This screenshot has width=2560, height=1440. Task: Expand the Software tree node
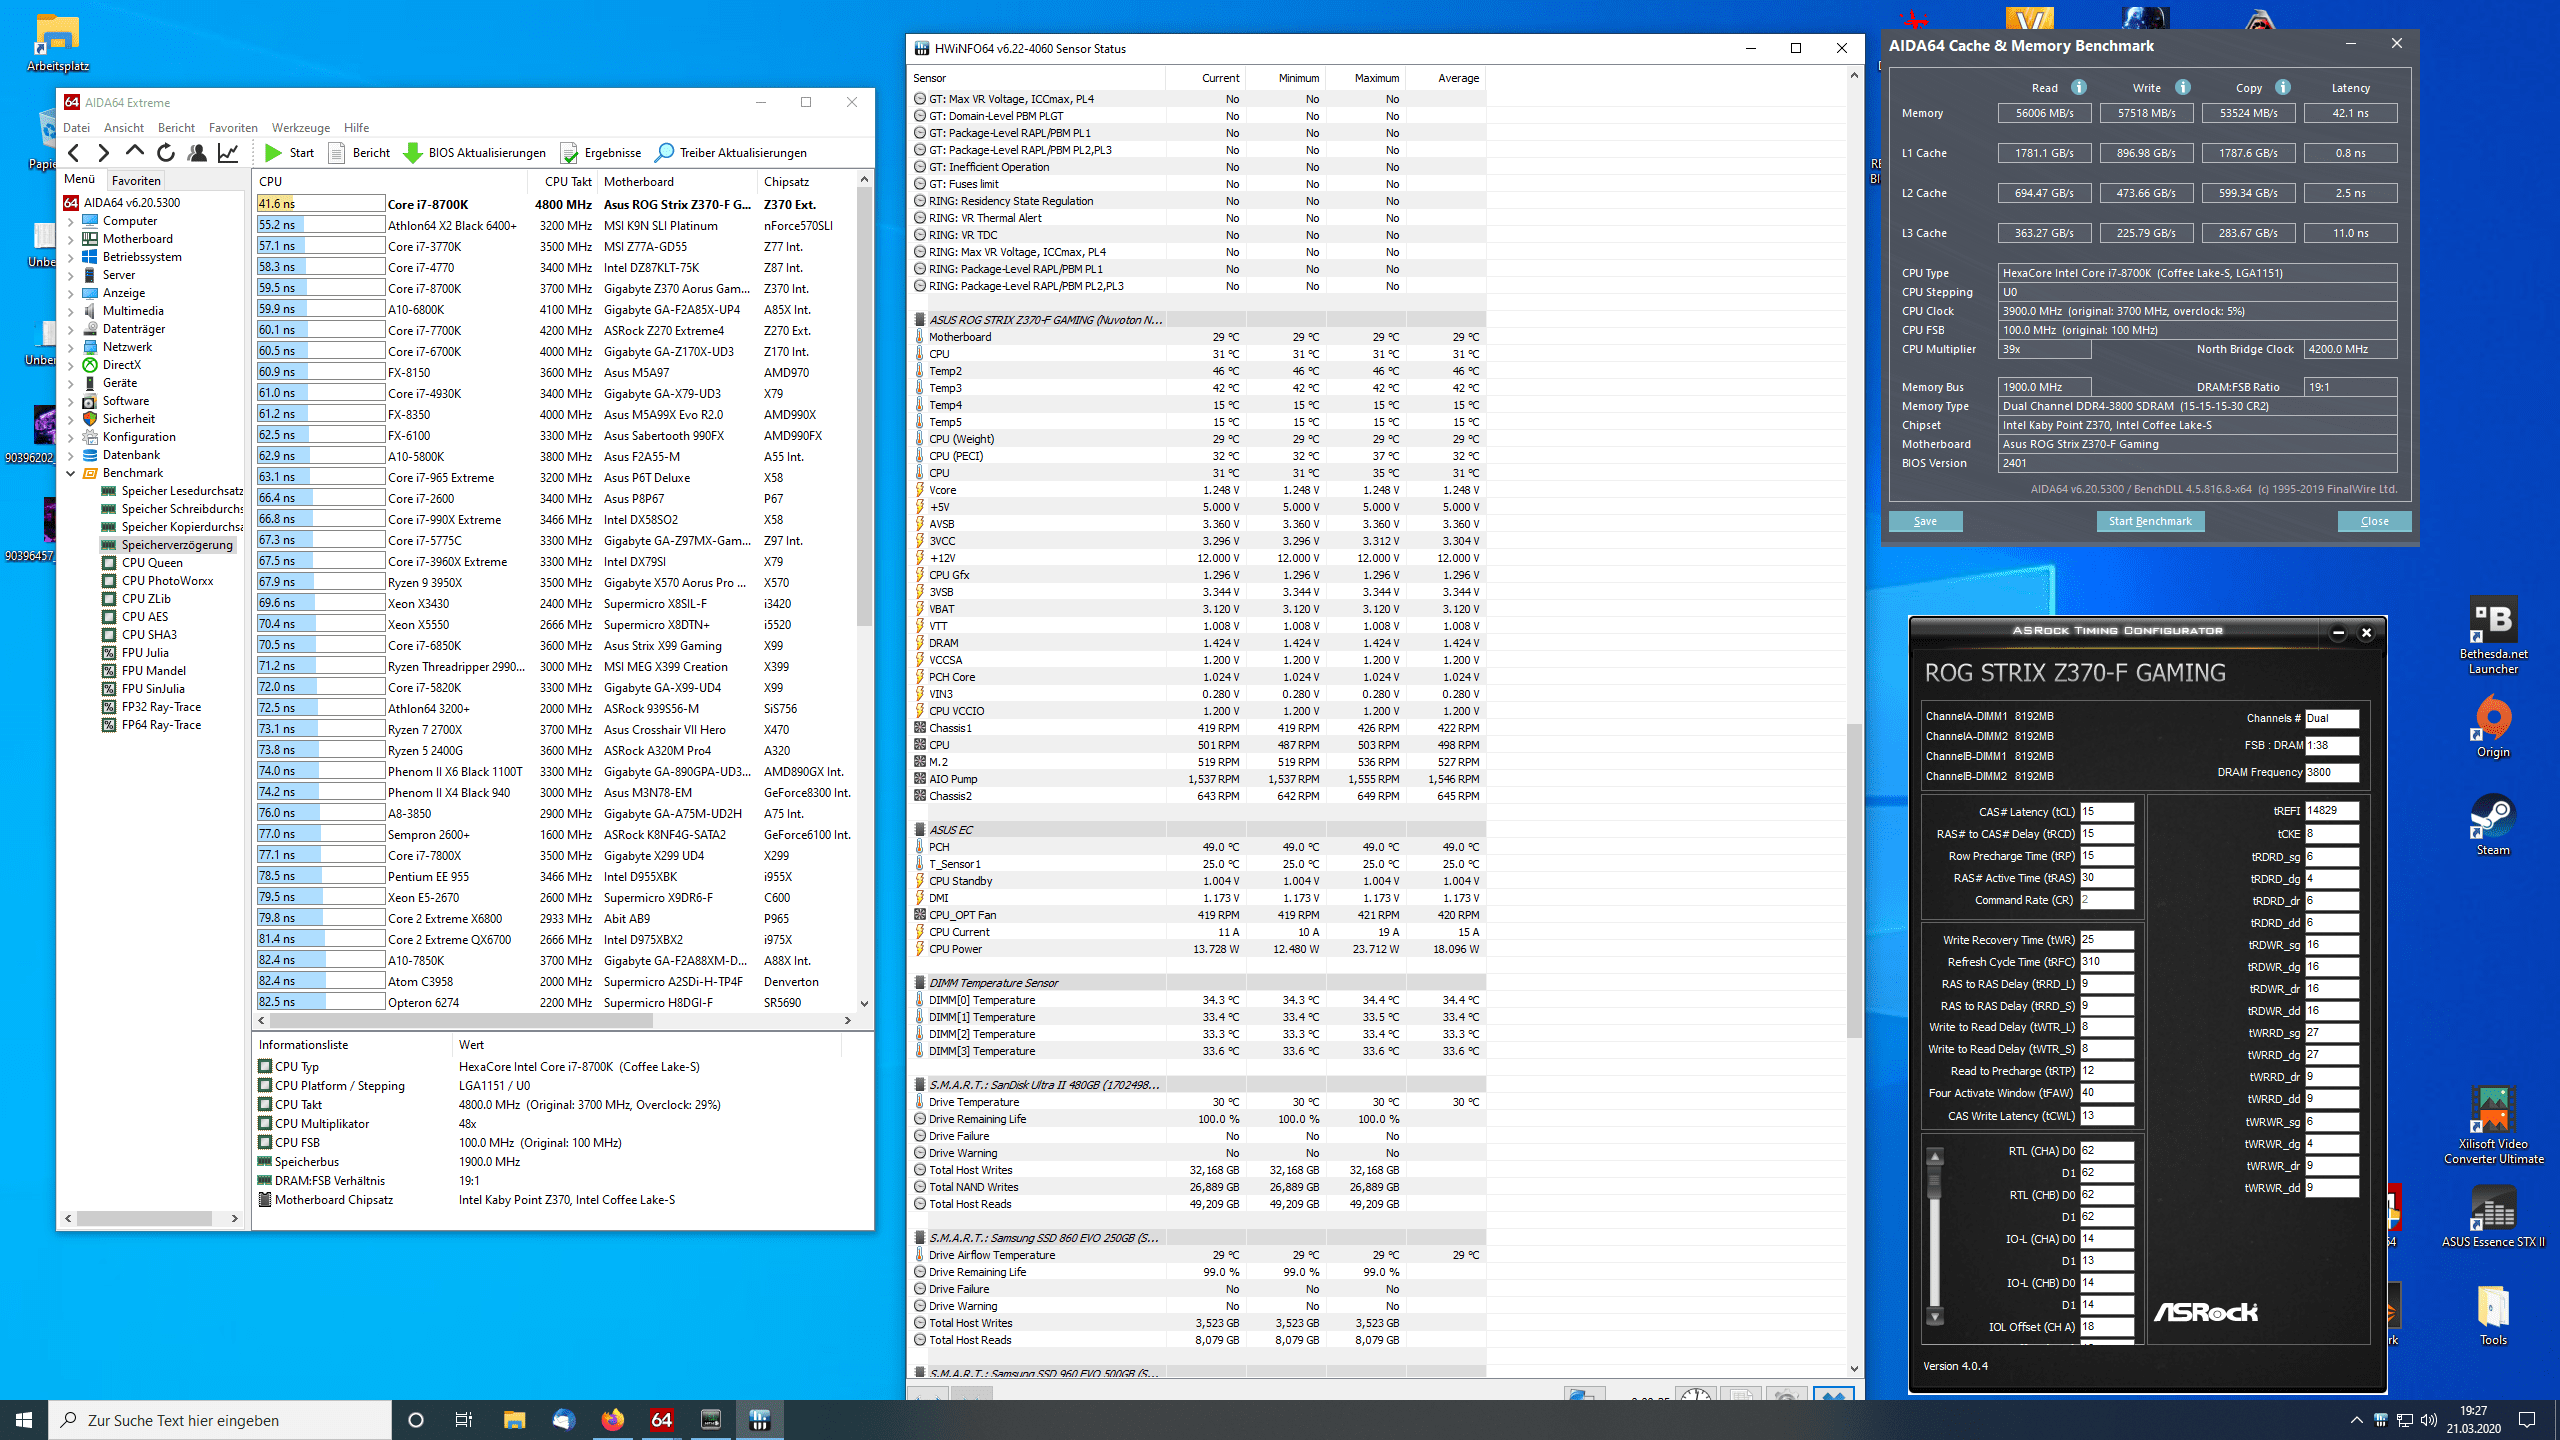[71, 401]
